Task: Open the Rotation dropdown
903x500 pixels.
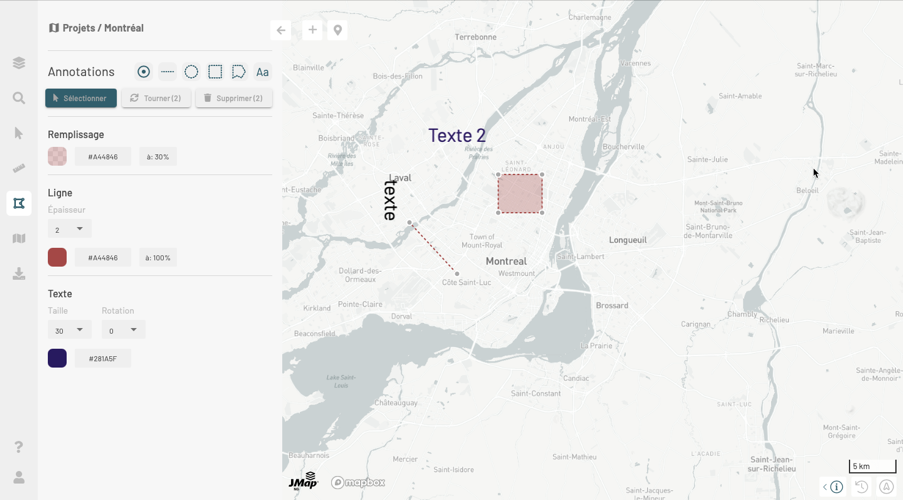Action: point(123,330)
